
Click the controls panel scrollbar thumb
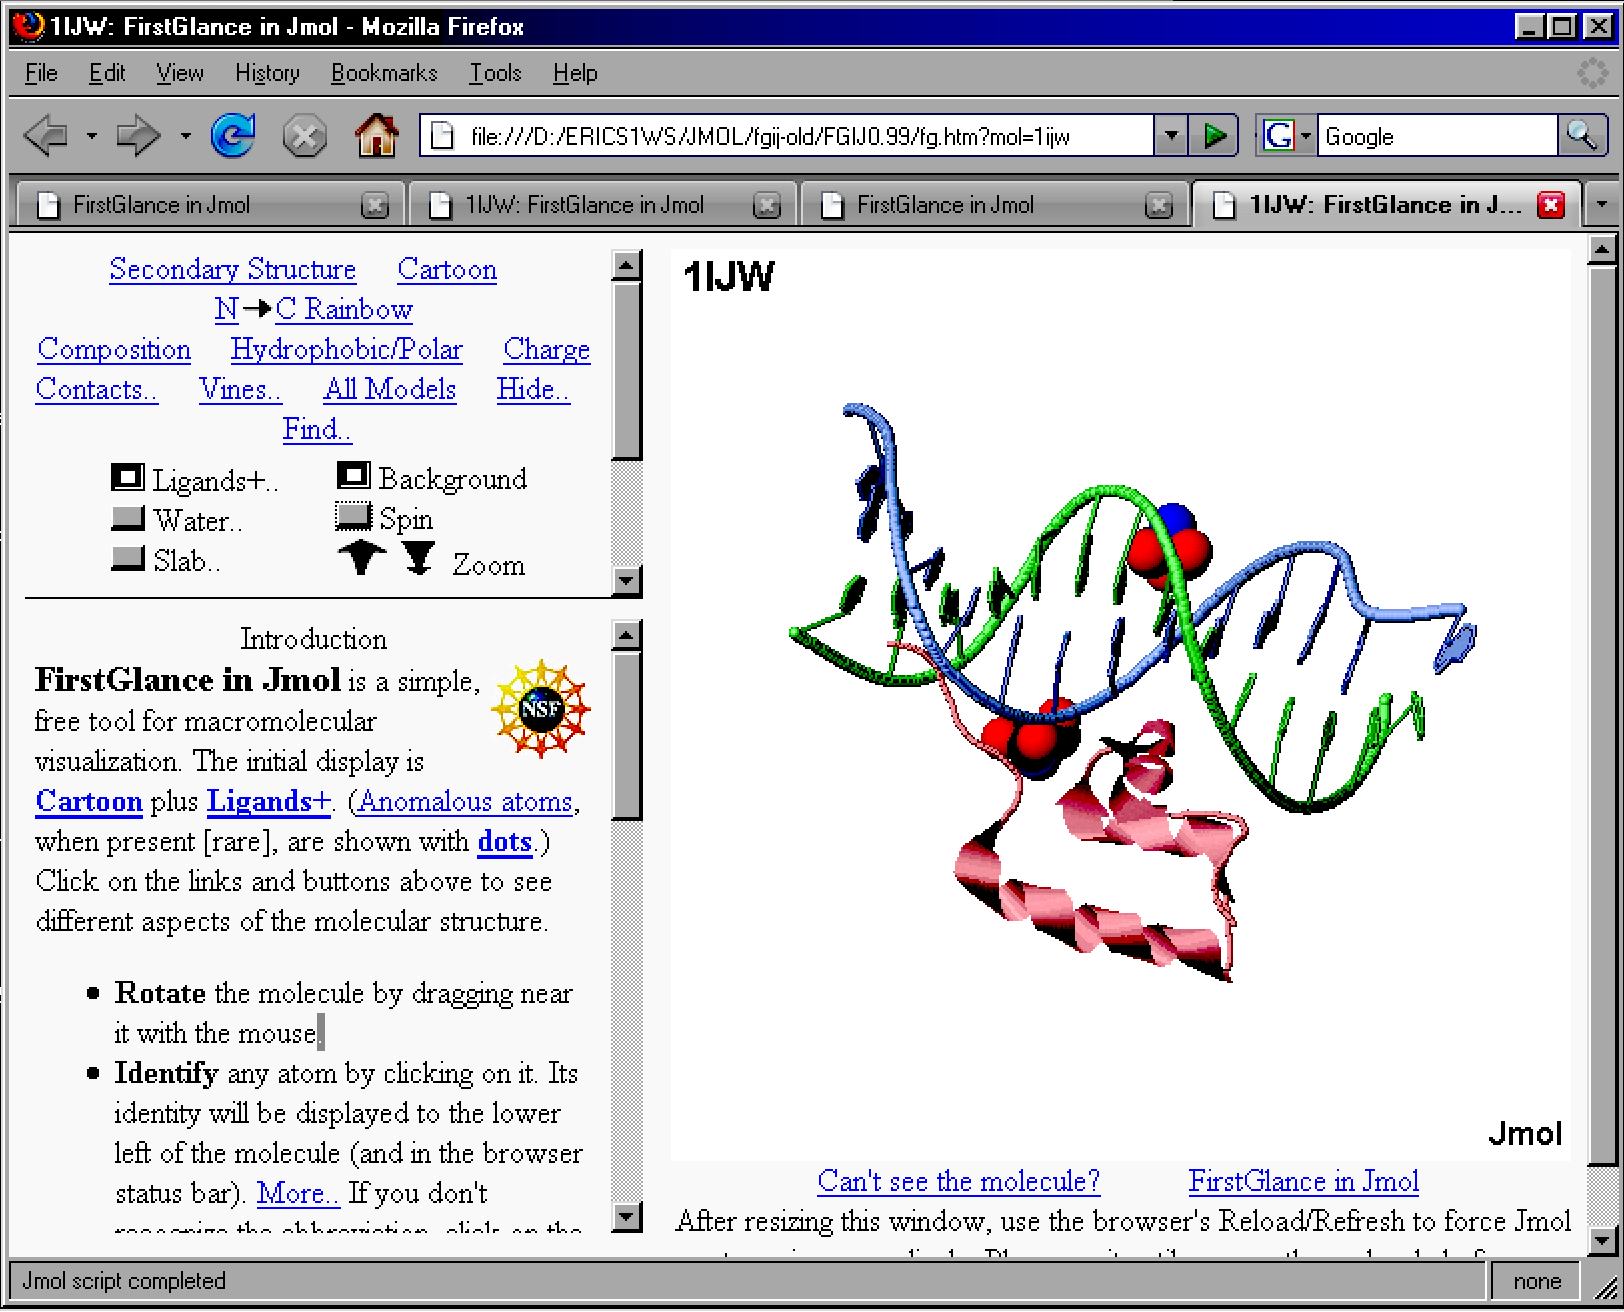click(627, 371)
